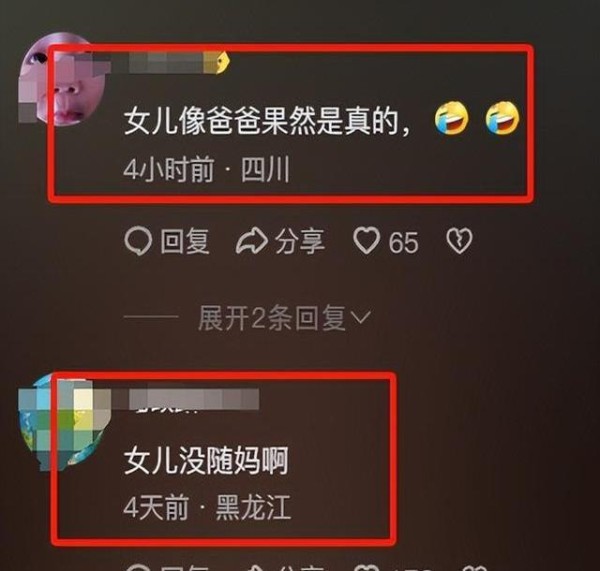
Task: Click the 回复 label under the first comment
Action: click(x=185, y=241)
